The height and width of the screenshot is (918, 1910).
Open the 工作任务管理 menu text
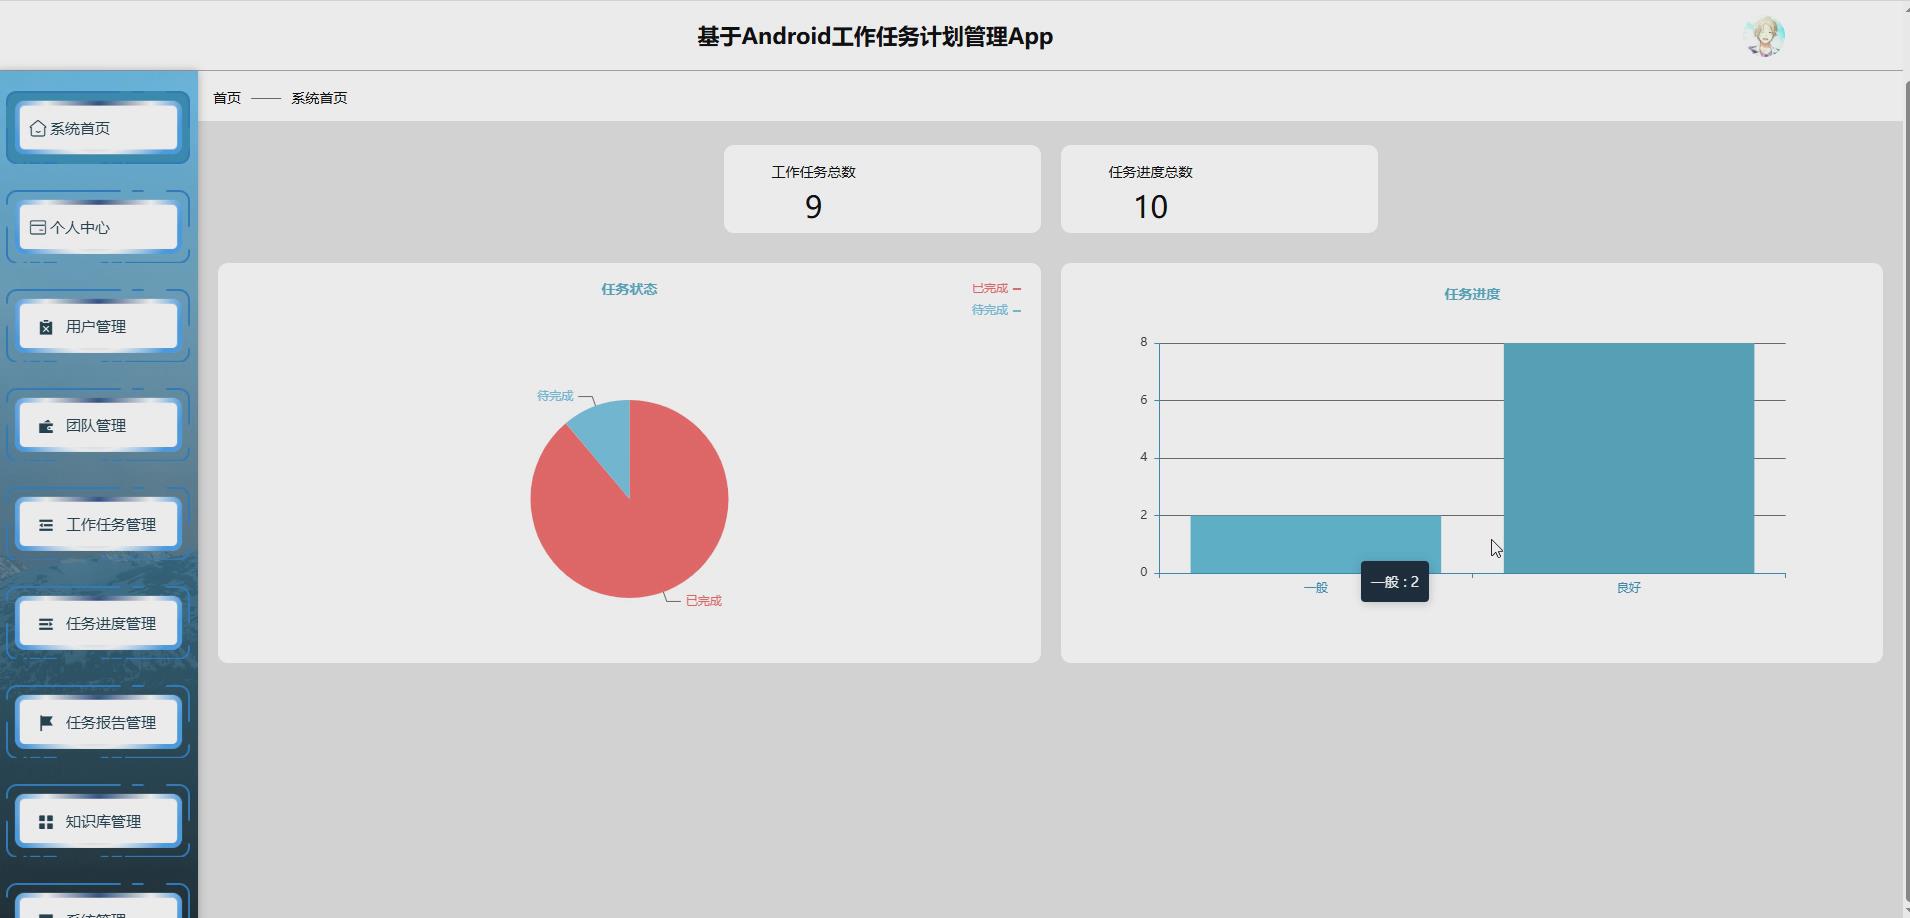(x=111, y=525)
